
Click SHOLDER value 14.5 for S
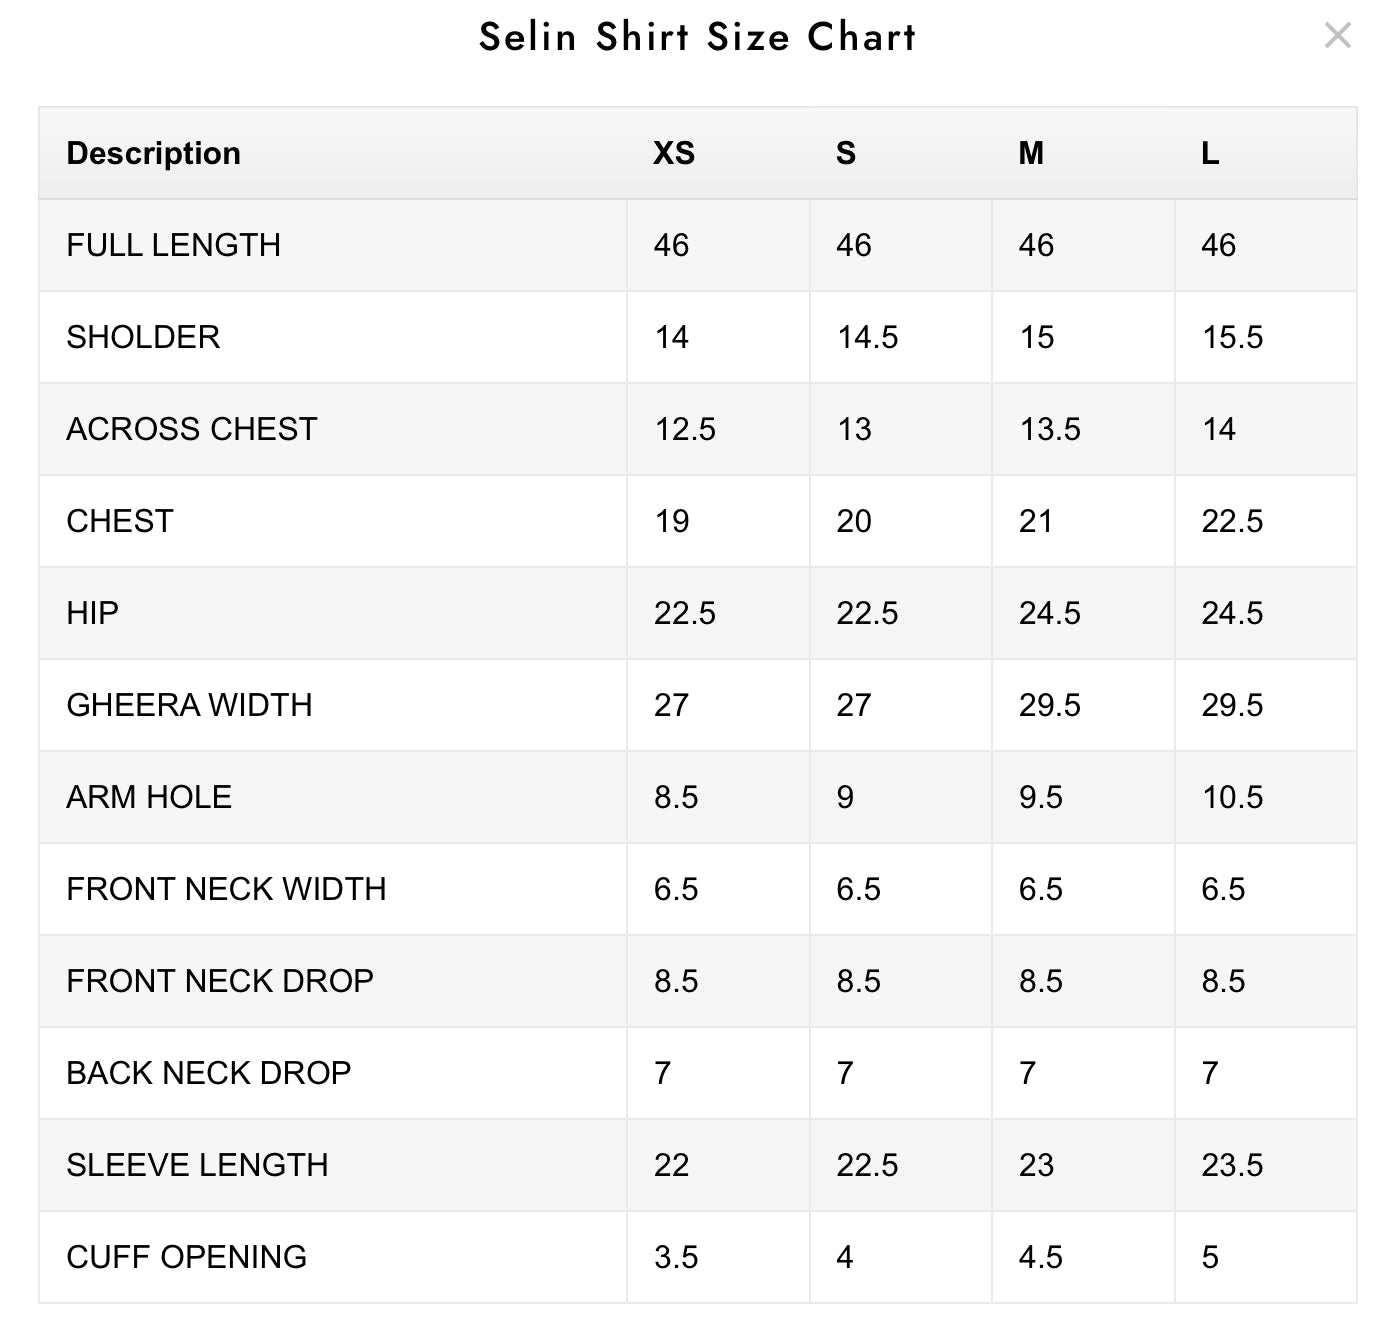coord(867,337)
